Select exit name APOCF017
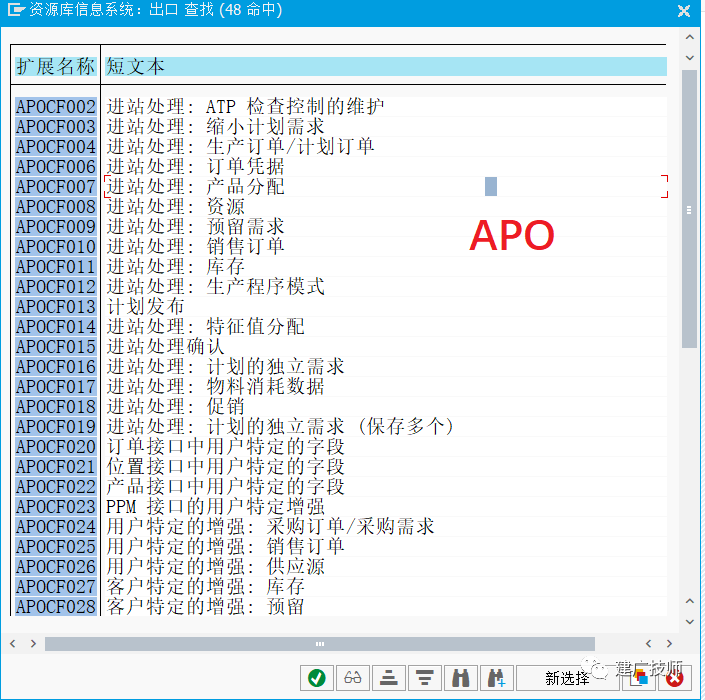The height and width of the screenshot is (700, 705). 56,387
